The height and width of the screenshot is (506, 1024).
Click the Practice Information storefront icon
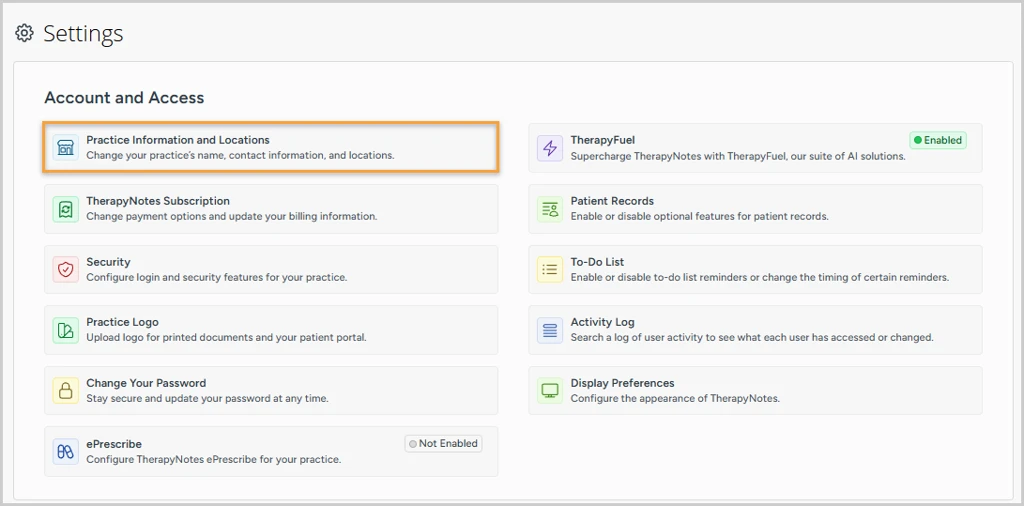pos(65,148)
